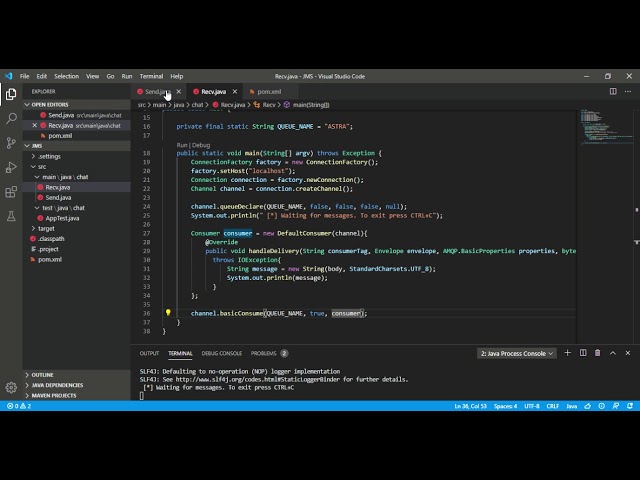
Task: Open the Selection menu
Action: [67, 76]
